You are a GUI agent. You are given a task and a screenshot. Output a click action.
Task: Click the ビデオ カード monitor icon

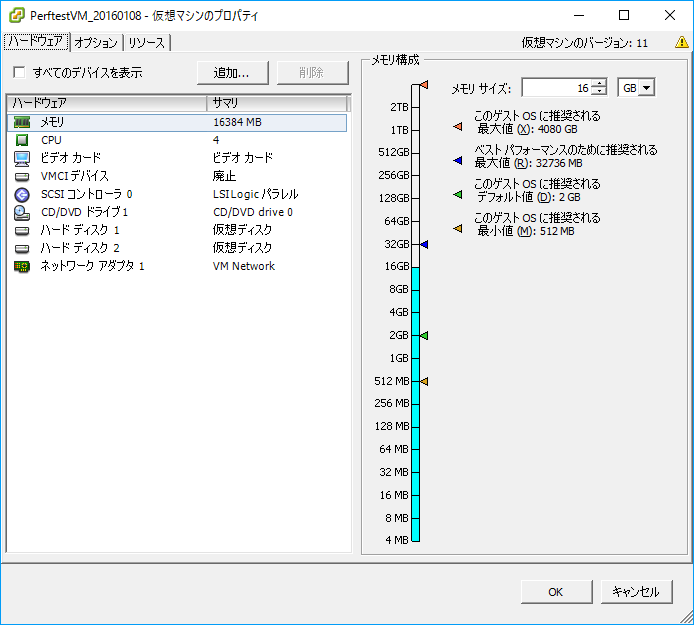22,158
